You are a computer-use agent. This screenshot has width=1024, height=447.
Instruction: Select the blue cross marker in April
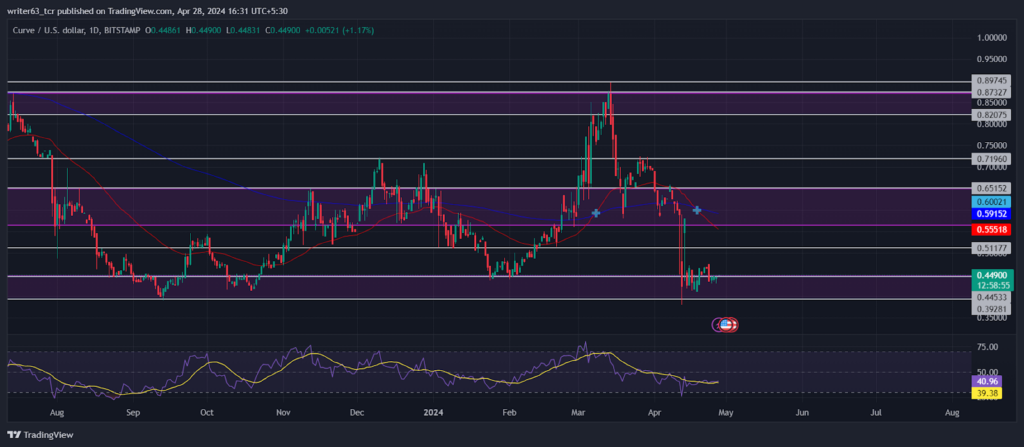tap(697, 210)
